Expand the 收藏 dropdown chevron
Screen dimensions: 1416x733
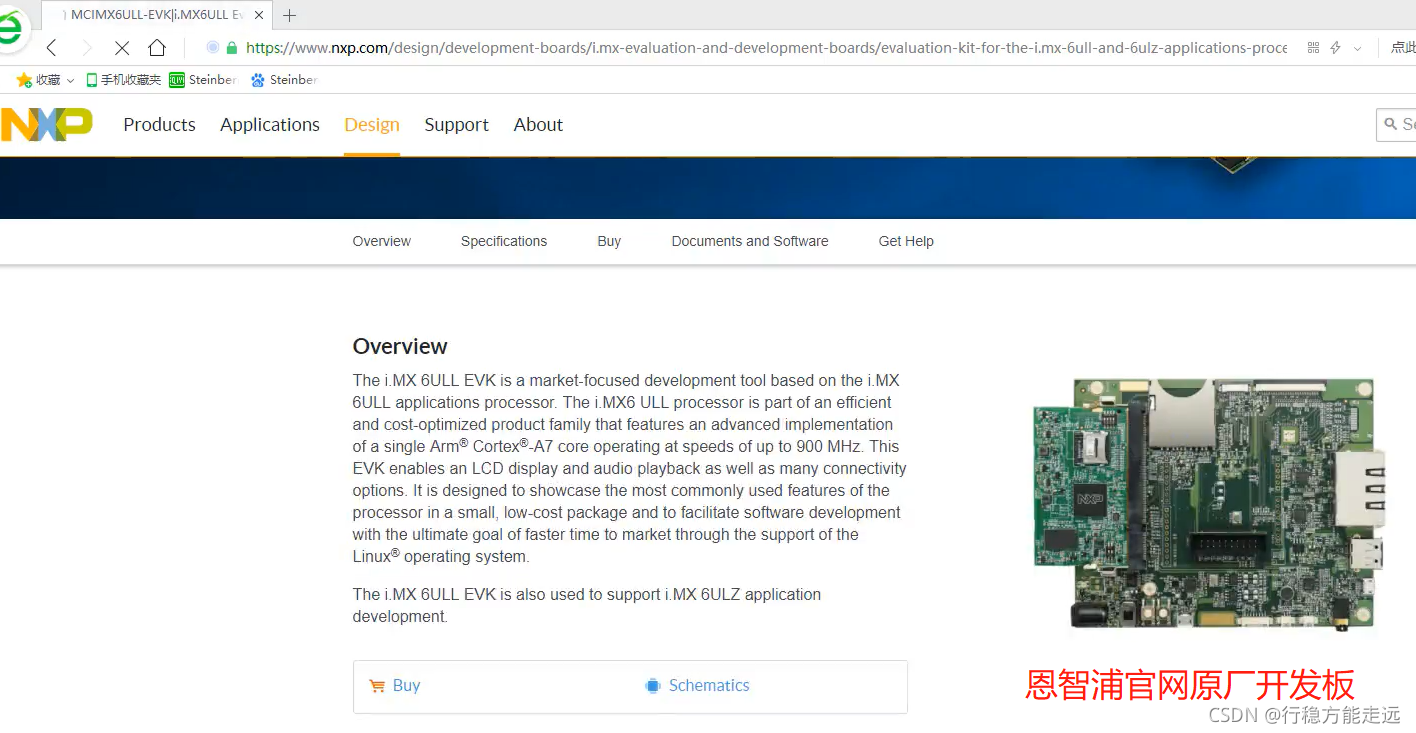(x=70, y=80)
